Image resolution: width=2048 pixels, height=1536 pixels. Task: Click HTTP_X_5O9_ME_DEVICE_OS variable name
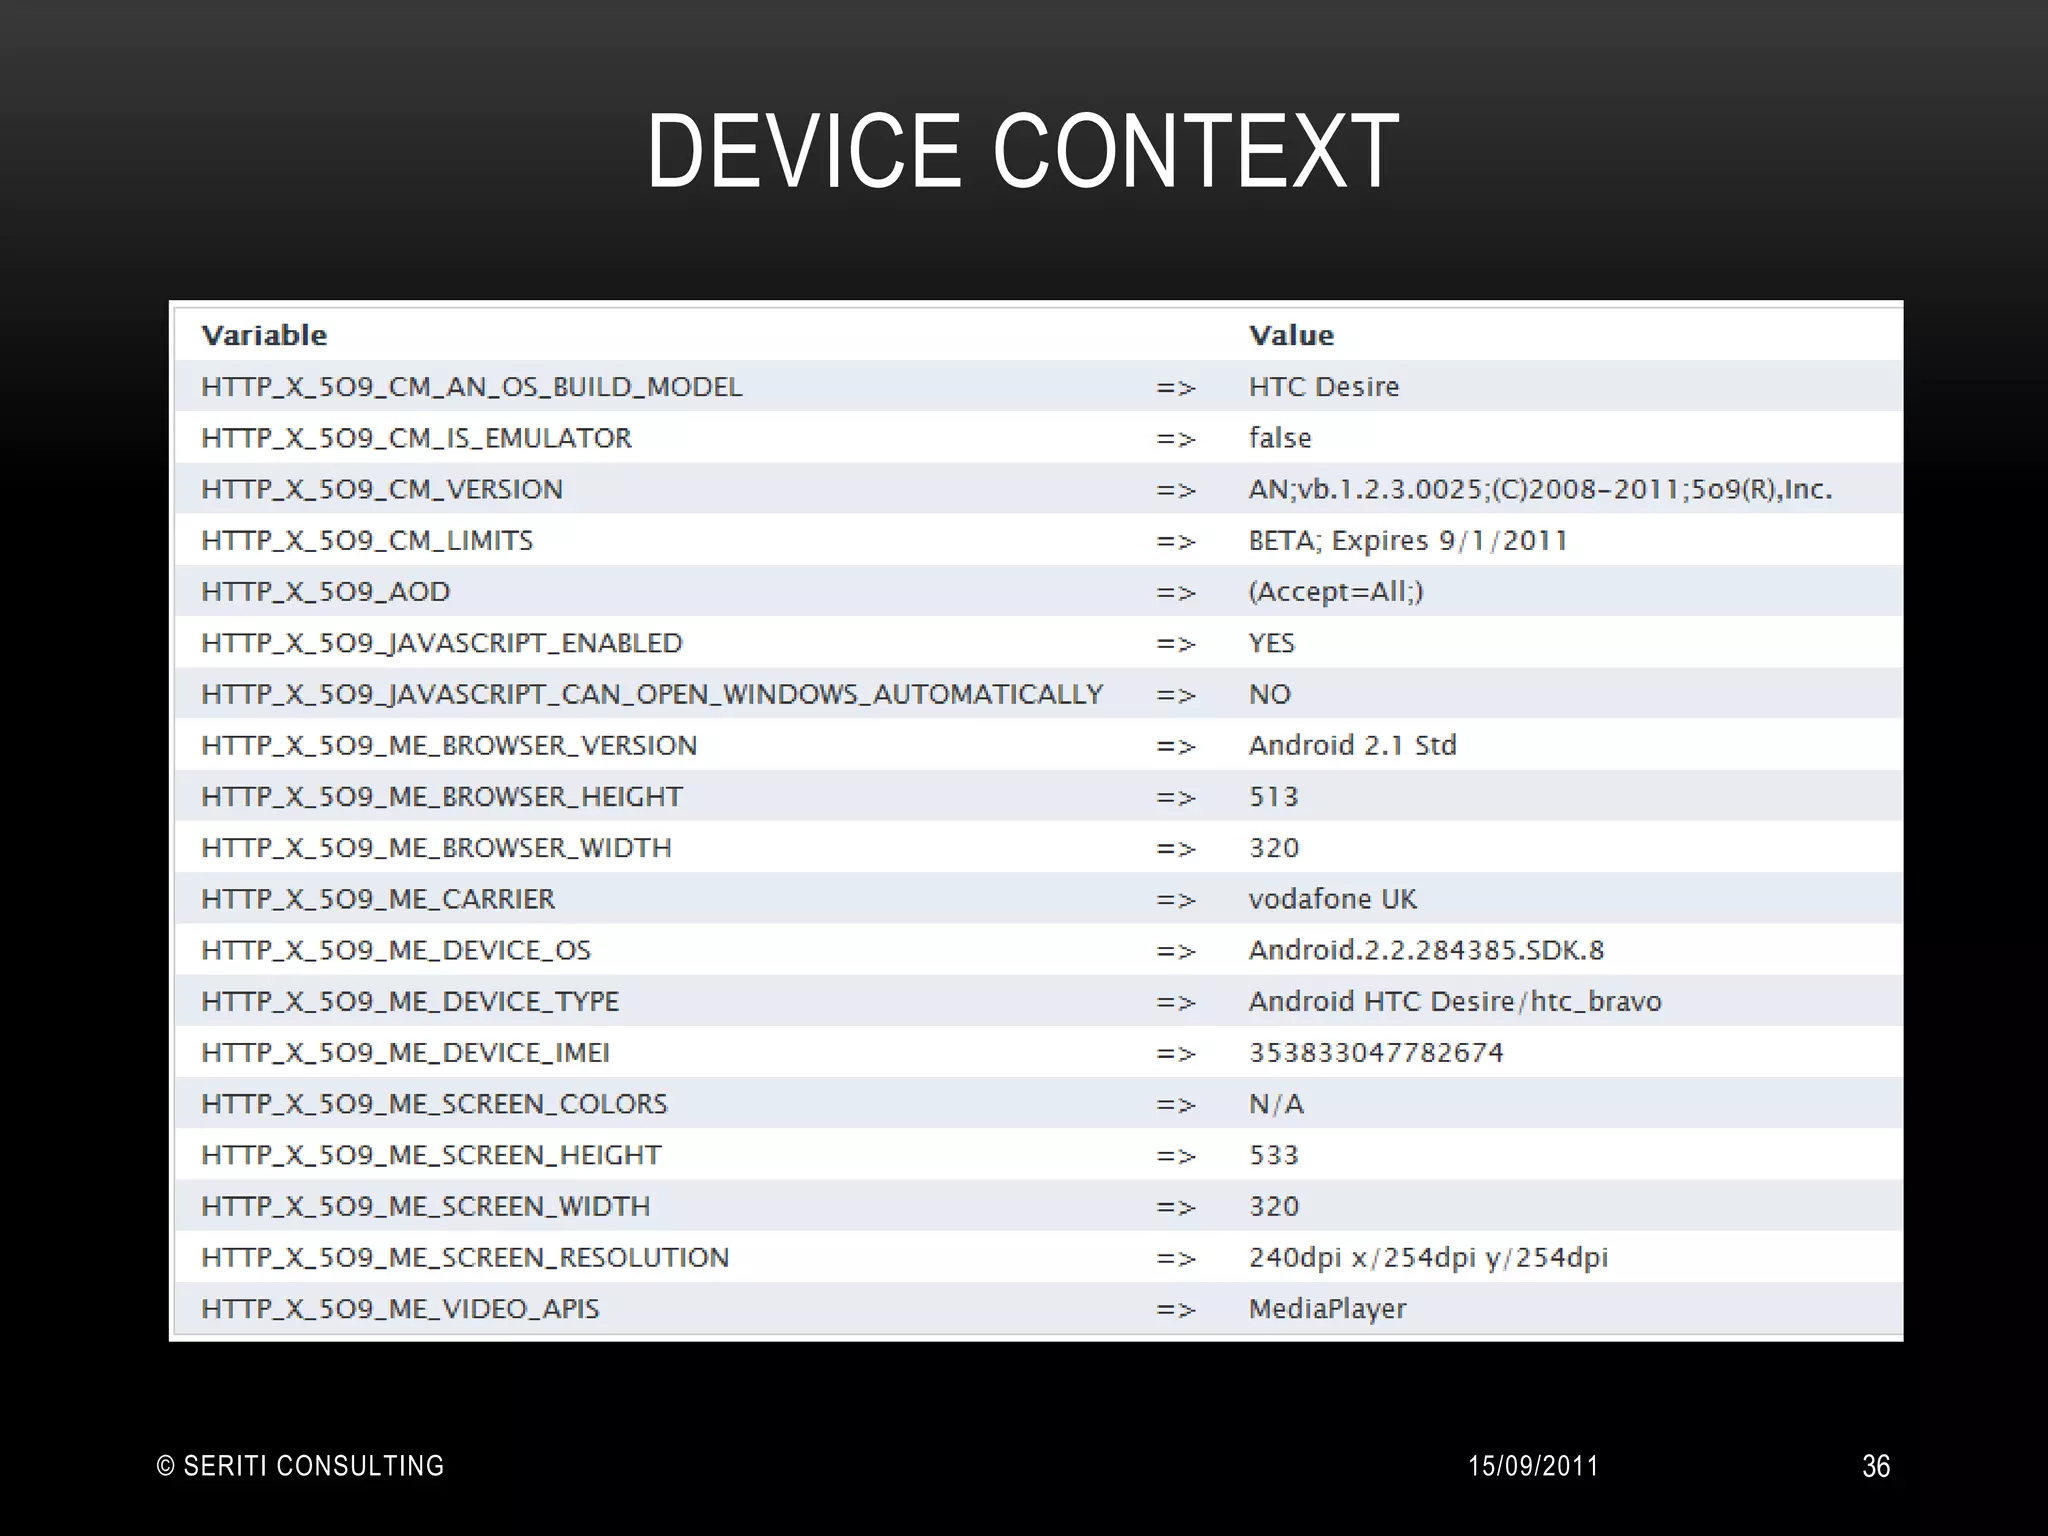coord(396,950)
